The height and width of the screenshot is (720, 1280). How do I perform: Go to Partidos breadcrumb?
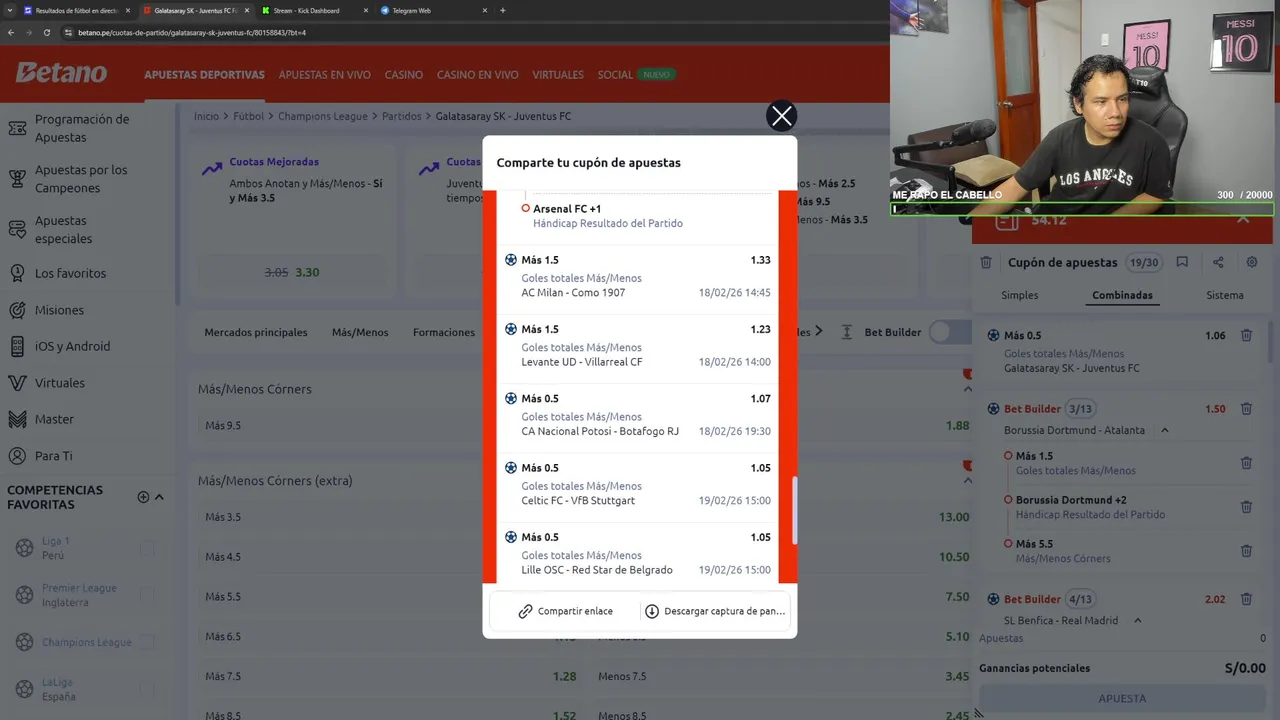tap(401, 116)
